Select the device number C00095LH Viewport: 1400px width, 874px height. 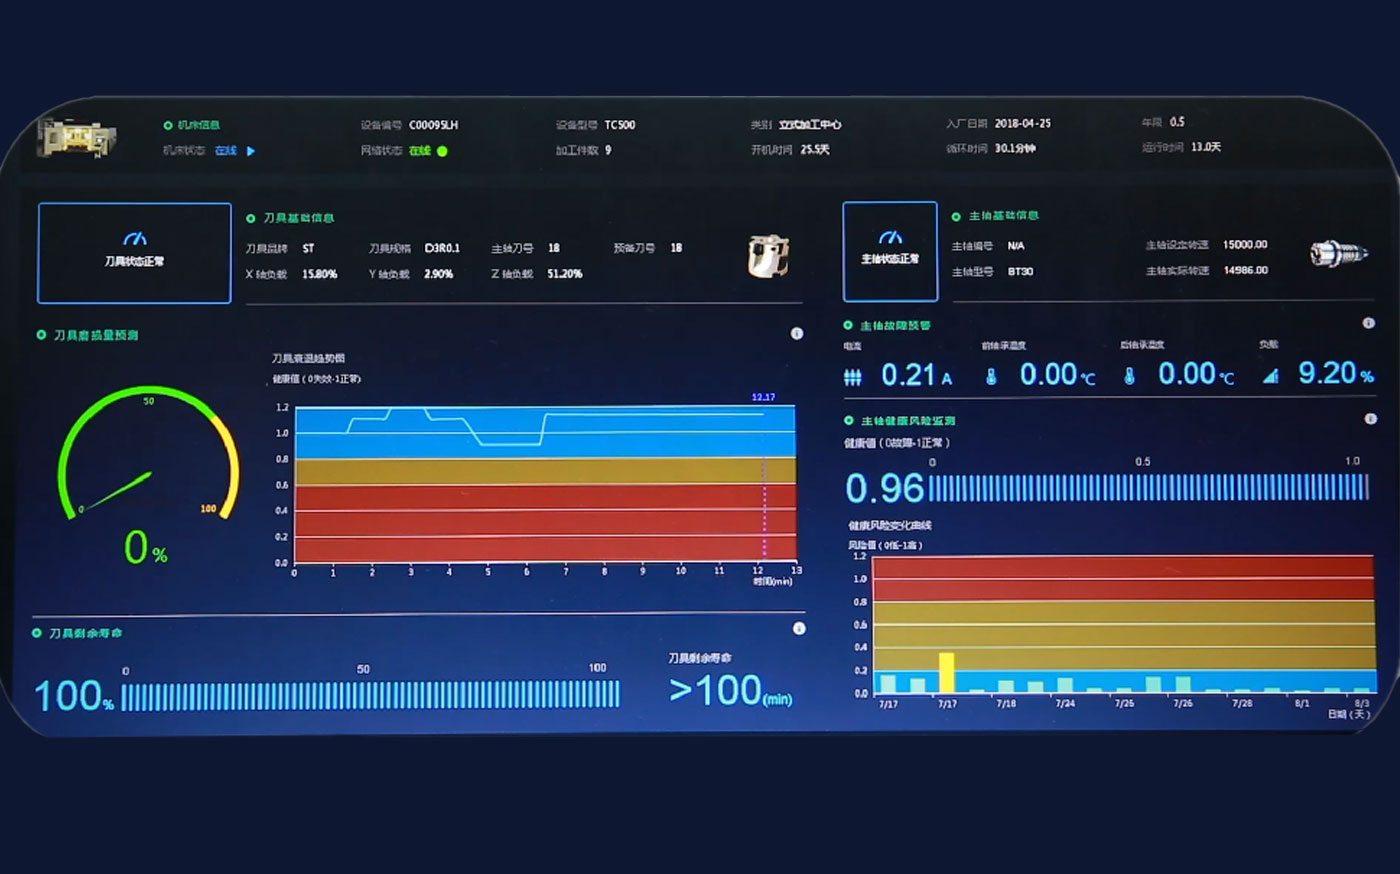tap(433, 125)
